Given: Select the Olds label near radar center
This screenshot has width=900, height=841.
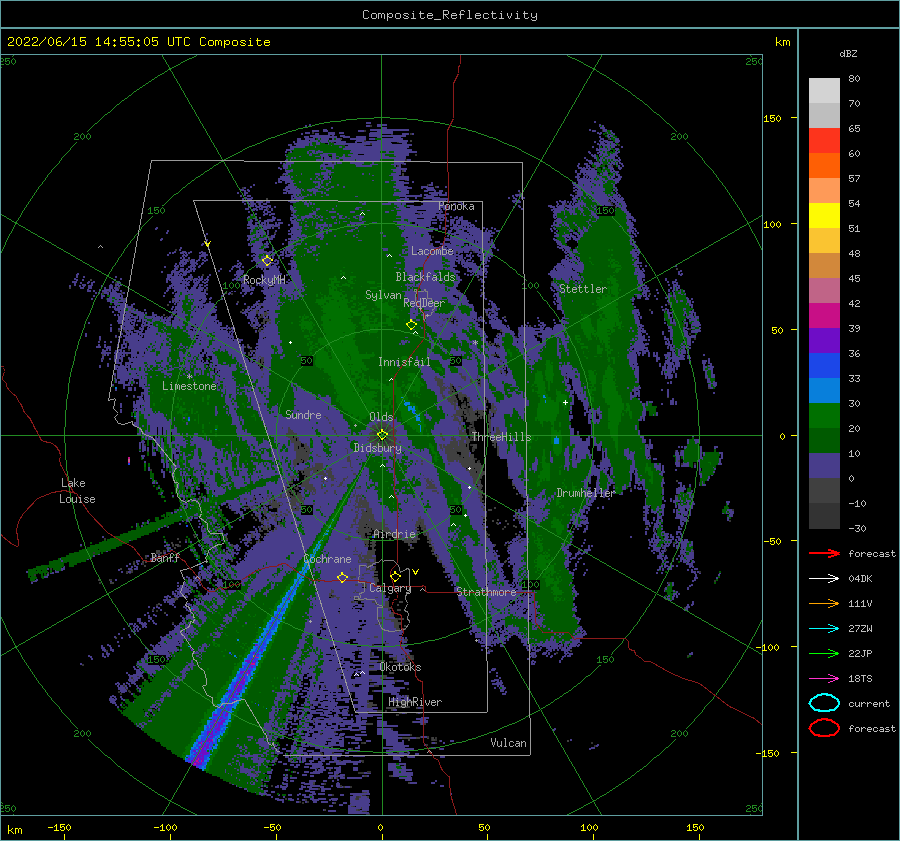Looking at the screenshot, I should point(381,417).
